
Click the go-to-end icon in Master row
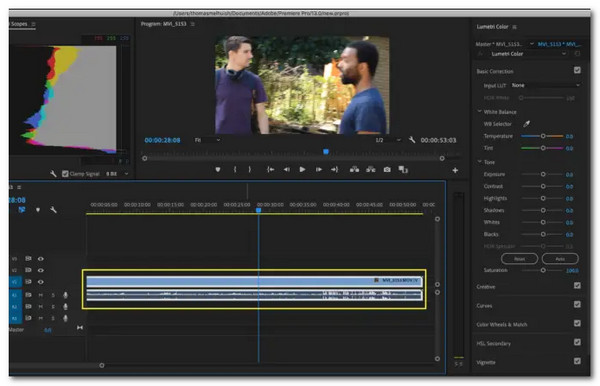click(x=80, y=328)
